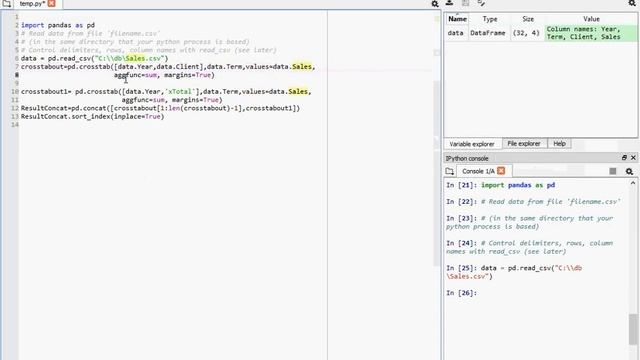640x360 pixels.
Task: Select the 'data' variable name cell
Action: point(456,33)
